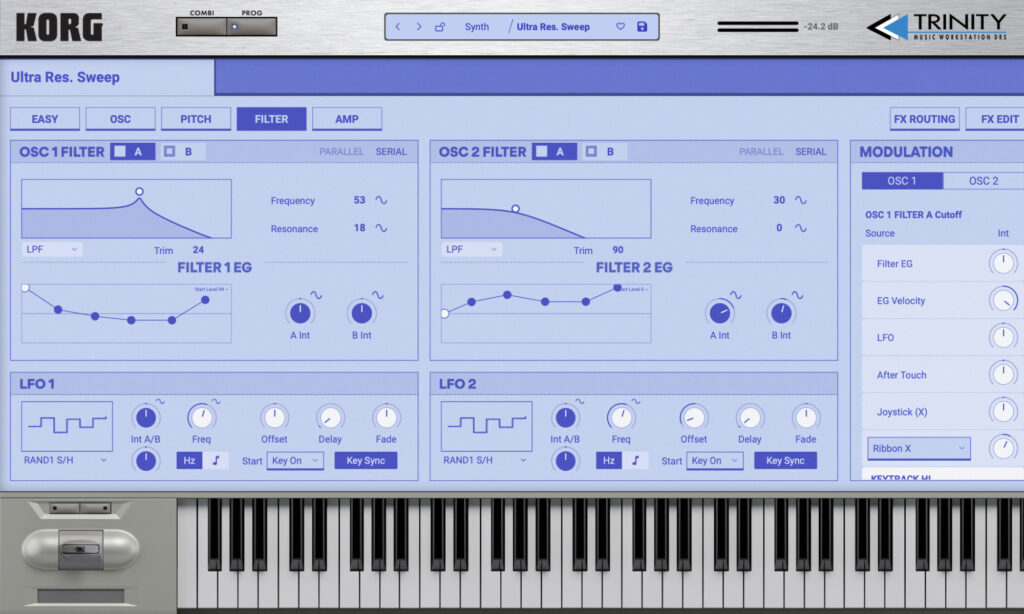Toggle Key Sync on LFO 2
1024x614 pixels.
point(785,460)
